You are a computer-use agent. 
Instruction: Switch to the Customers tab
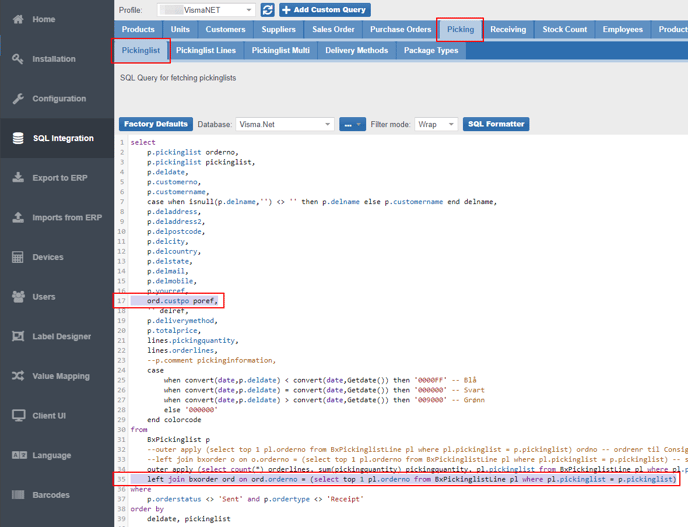[x=225, y=29]
